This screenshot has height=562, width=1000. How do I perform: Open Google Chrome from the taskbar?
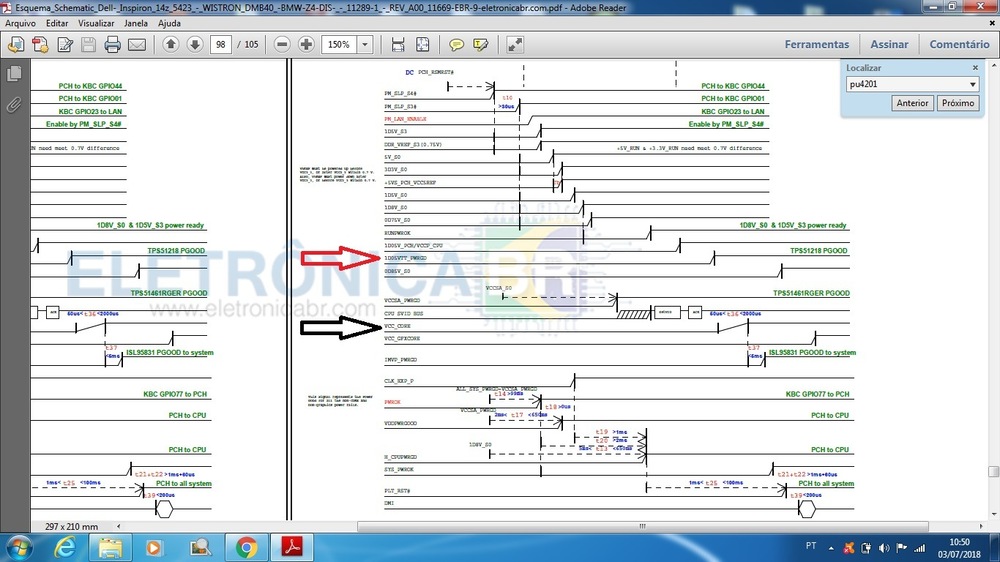coord(246,547)
